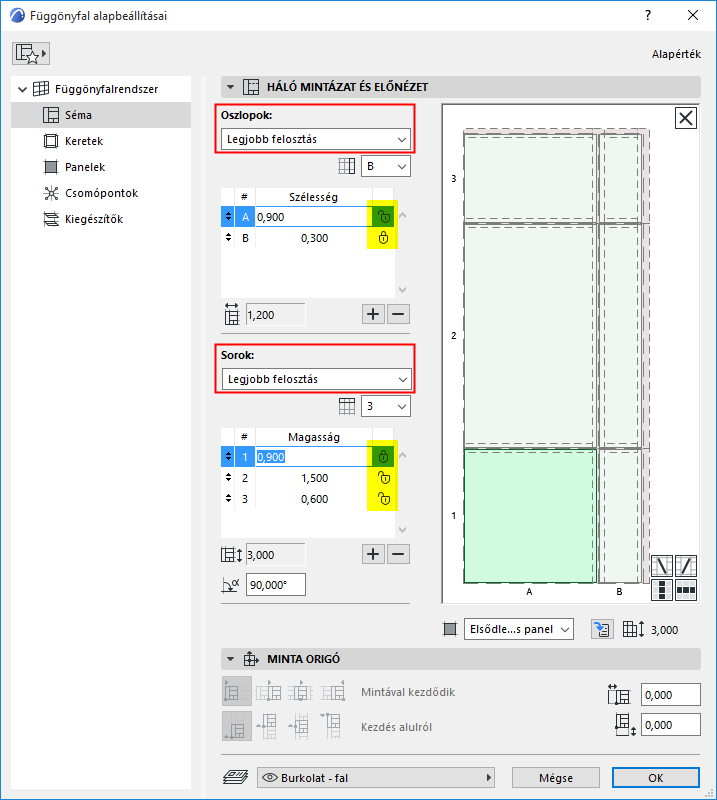Screen dimensions: 717x800
Task: Open the favorites picker icon button
Action: 31,54
